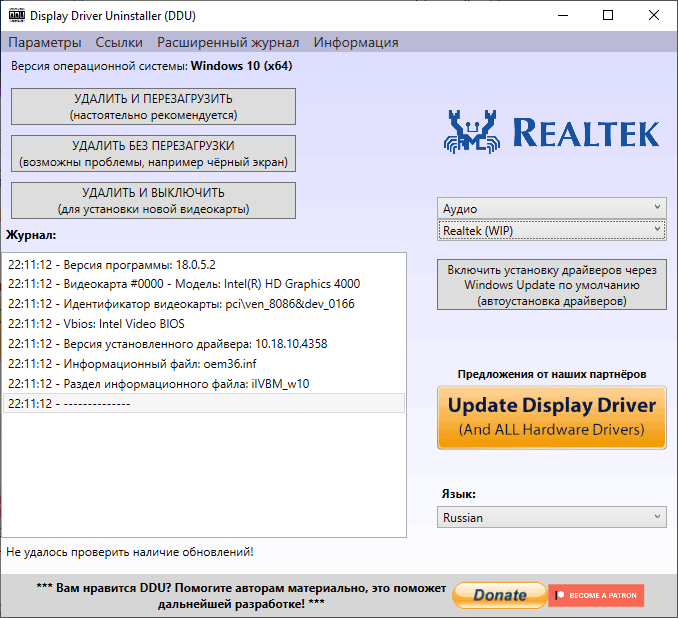
Task: Close the DDU window
Action: 653,16
